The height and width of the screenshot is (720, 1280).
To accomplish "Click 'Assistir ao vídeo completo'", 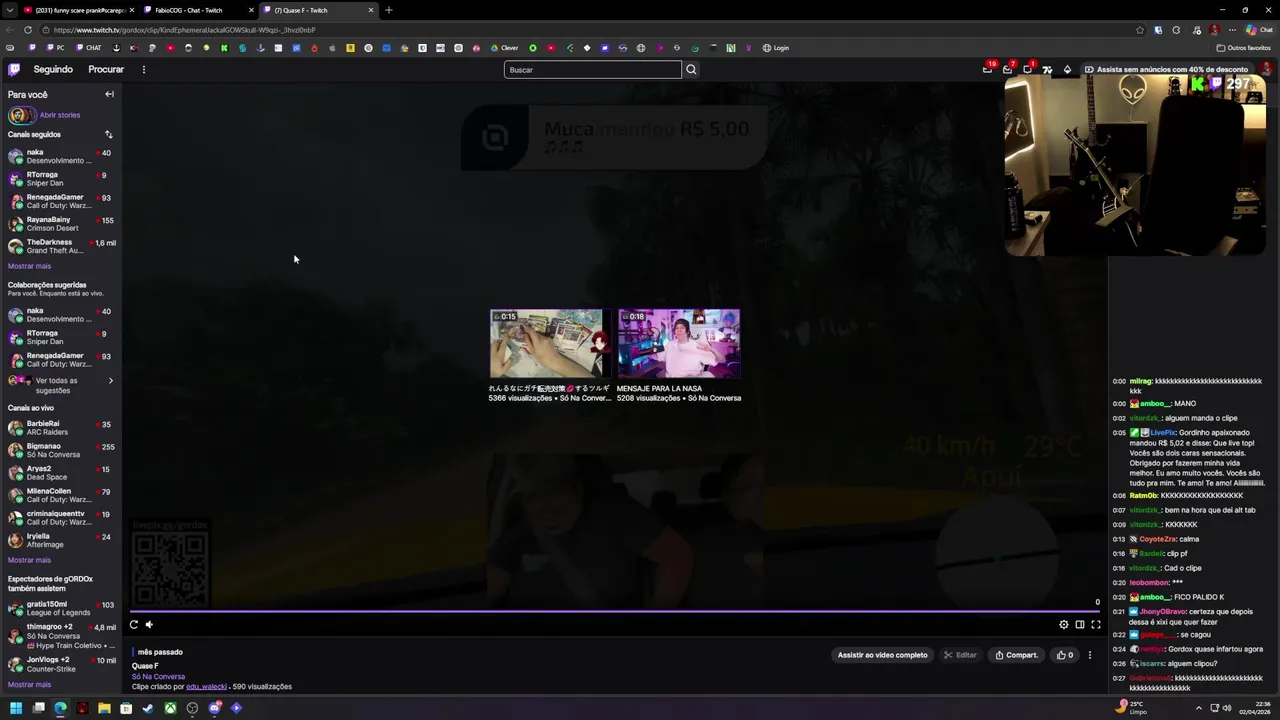I will pos(882,655).
